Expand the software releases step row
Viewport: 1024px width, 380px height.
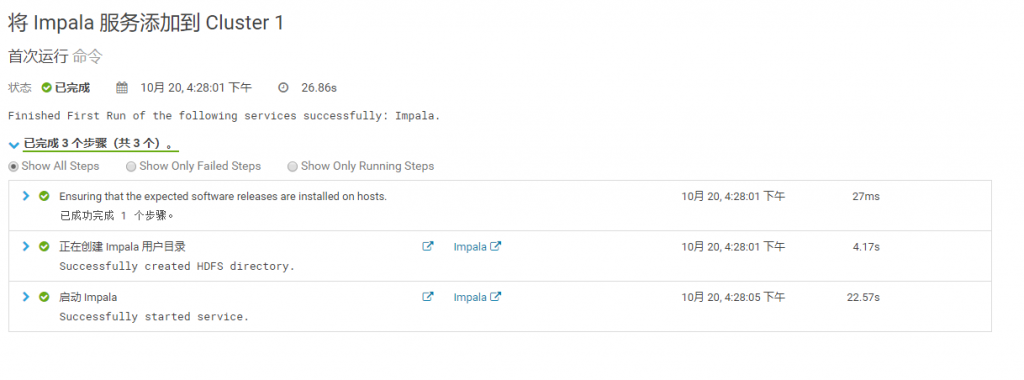pos(26,196)
